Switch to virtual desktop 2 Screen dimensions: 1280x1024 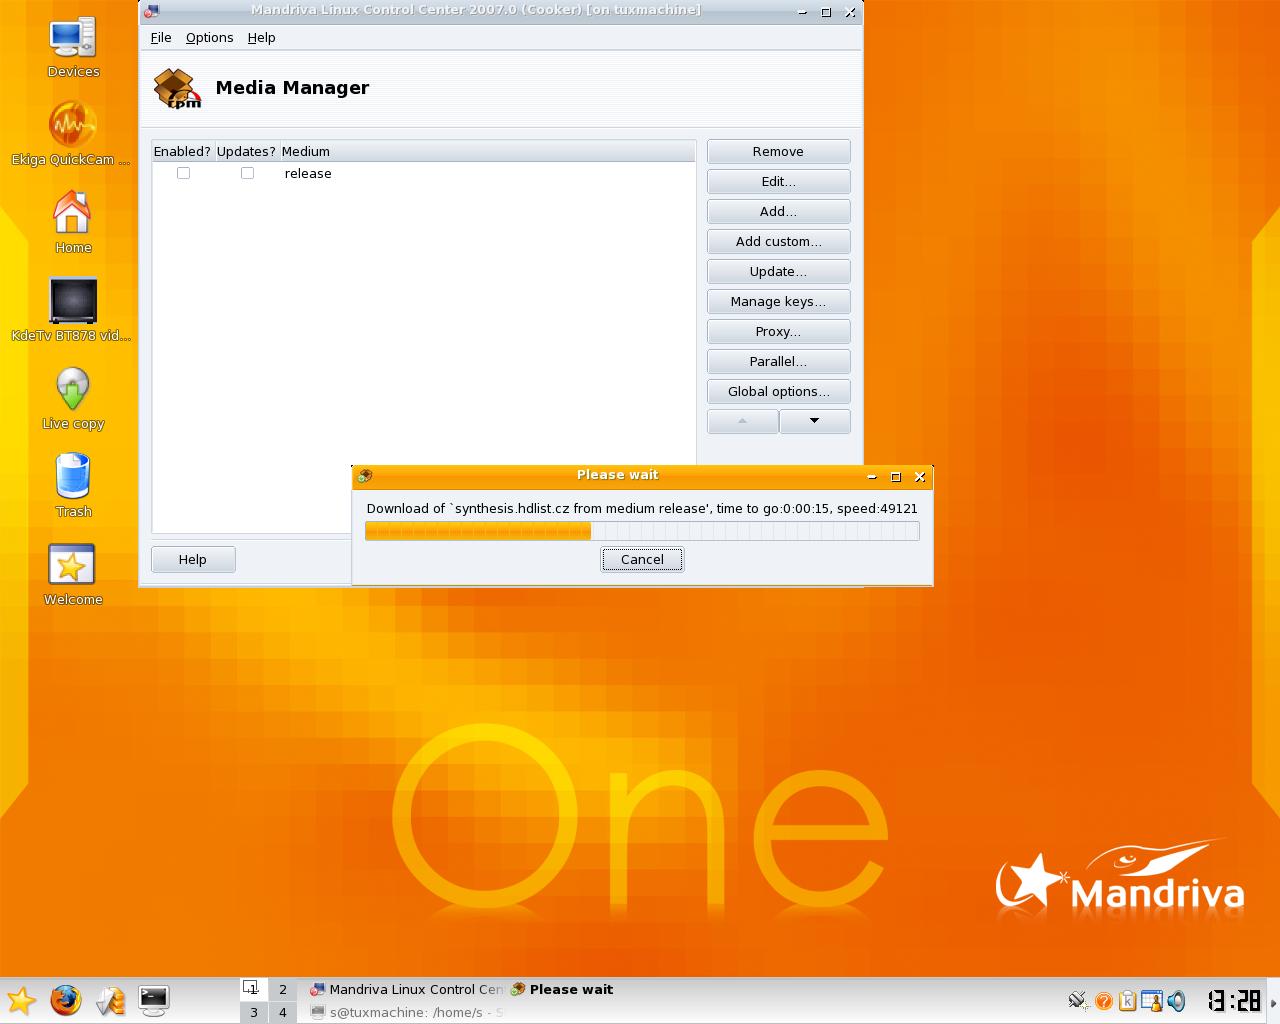tap(283, 989)
